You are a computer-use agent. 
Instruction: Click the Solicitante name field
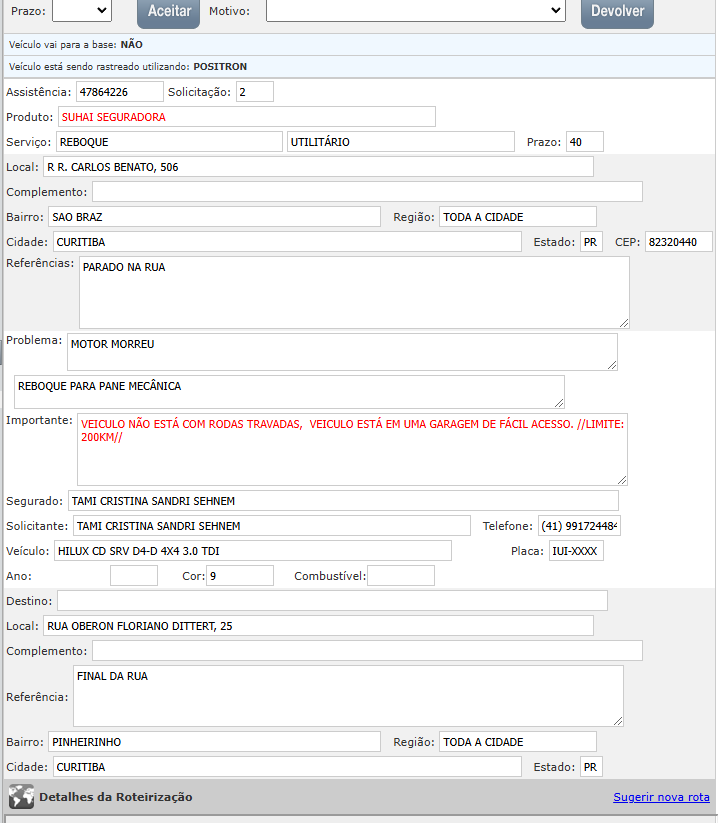tap(272, 526)
